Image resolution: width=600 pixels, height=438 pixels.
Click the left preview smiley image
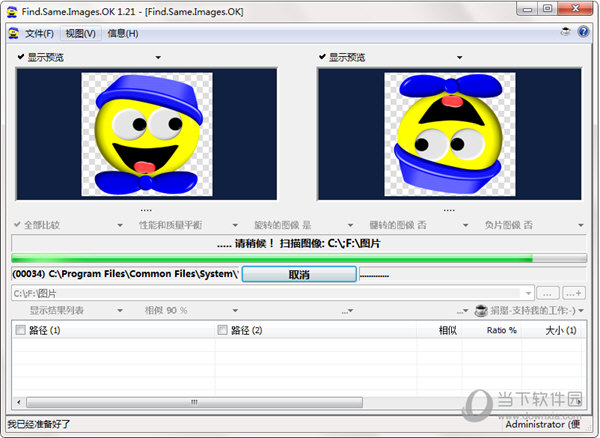[147, 134]
